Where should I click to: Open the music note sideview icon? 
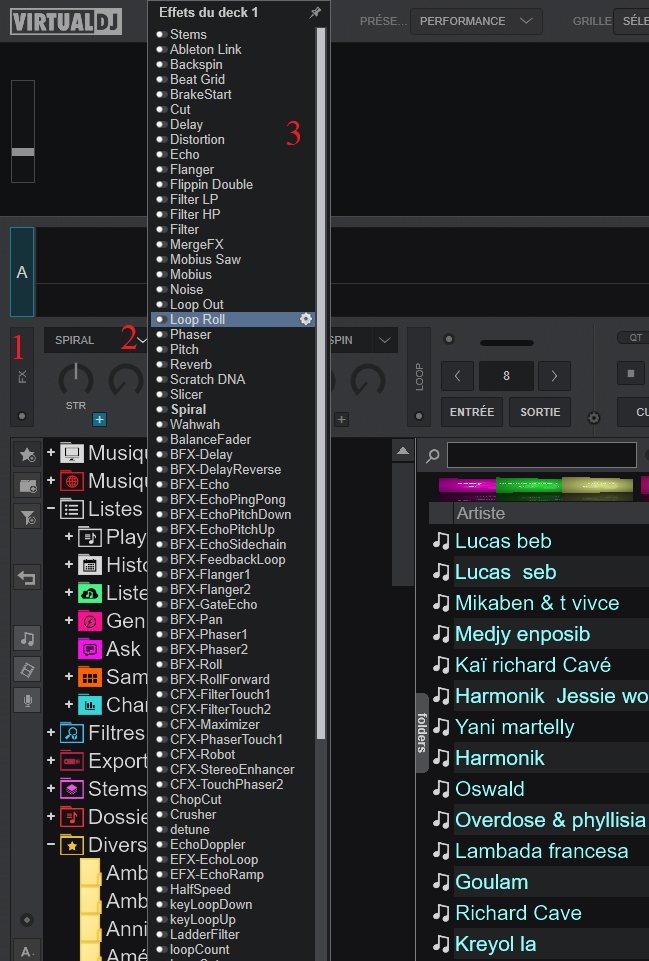tap(27, 639)
